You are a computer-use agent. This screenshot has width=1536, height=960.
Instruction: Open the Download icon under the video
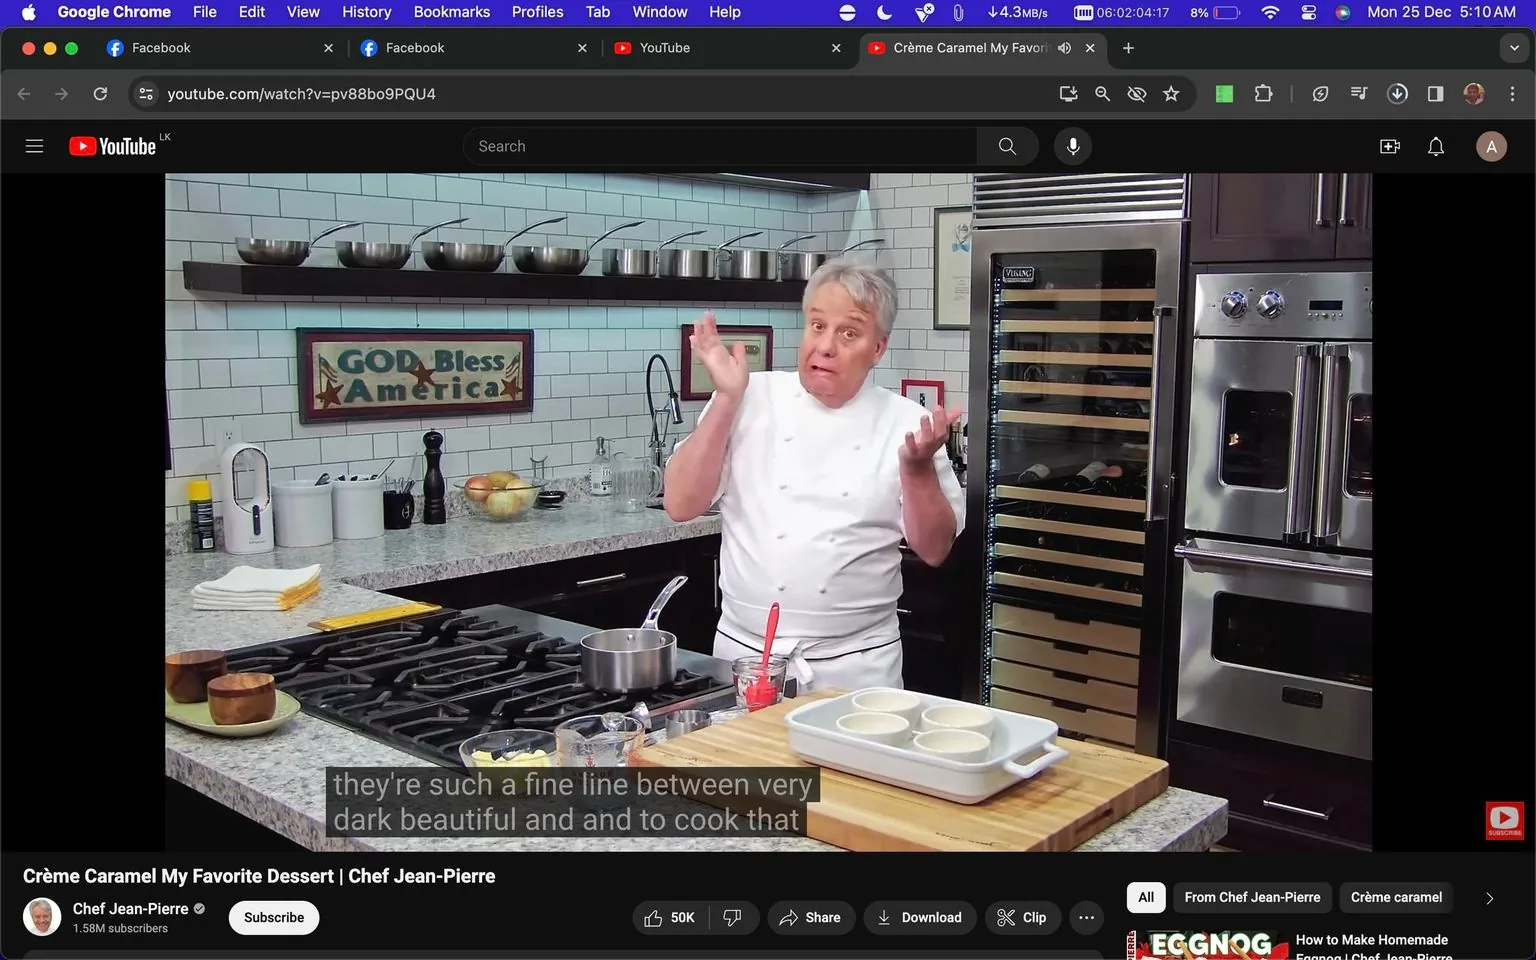tap(918, 917)
